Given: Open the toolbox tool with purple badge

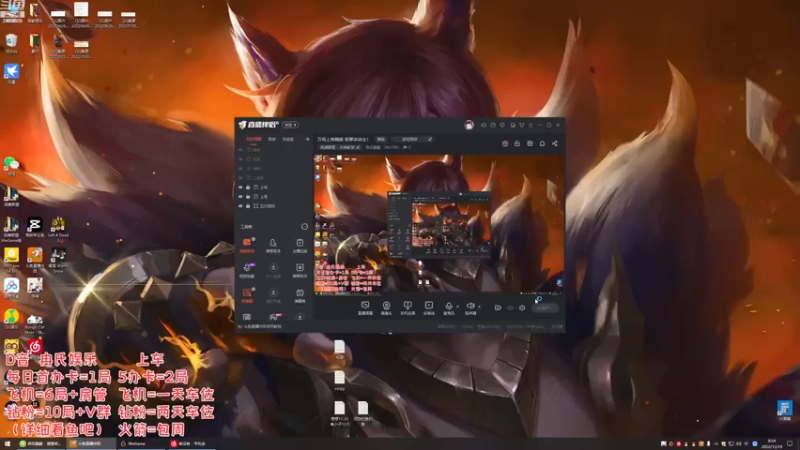Looking at the screenshot, I should click(247, 269).
